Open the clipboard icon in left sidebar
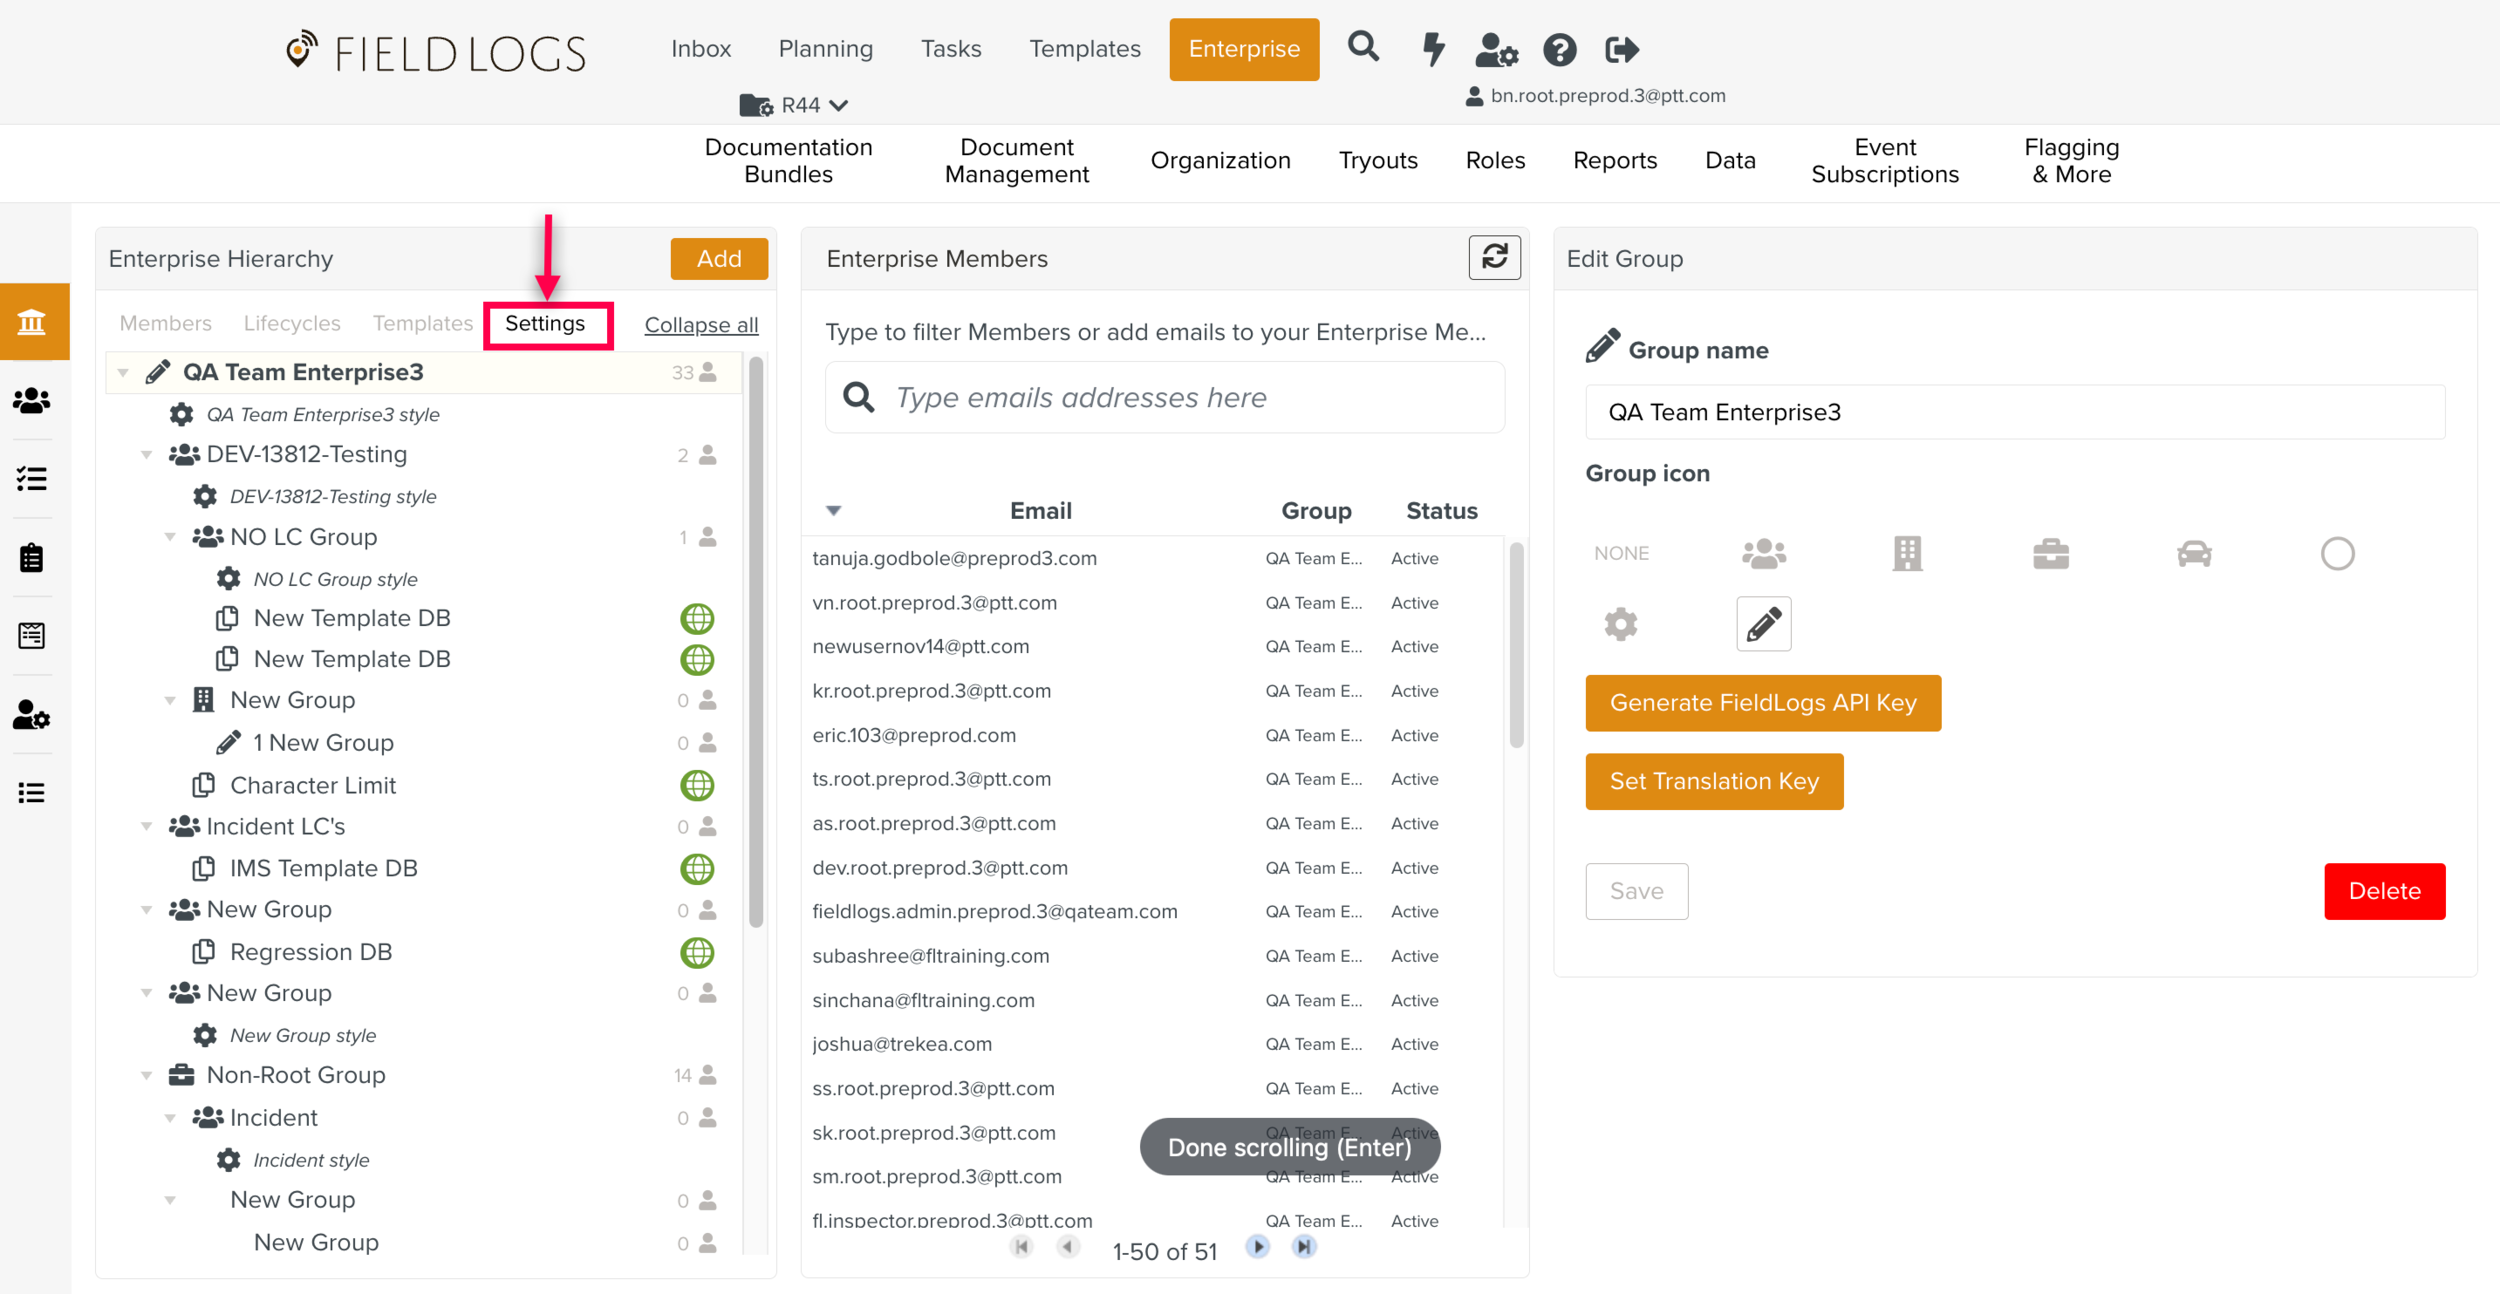Viewport: 2500px width, 1294px height. (x=32, y=557)
